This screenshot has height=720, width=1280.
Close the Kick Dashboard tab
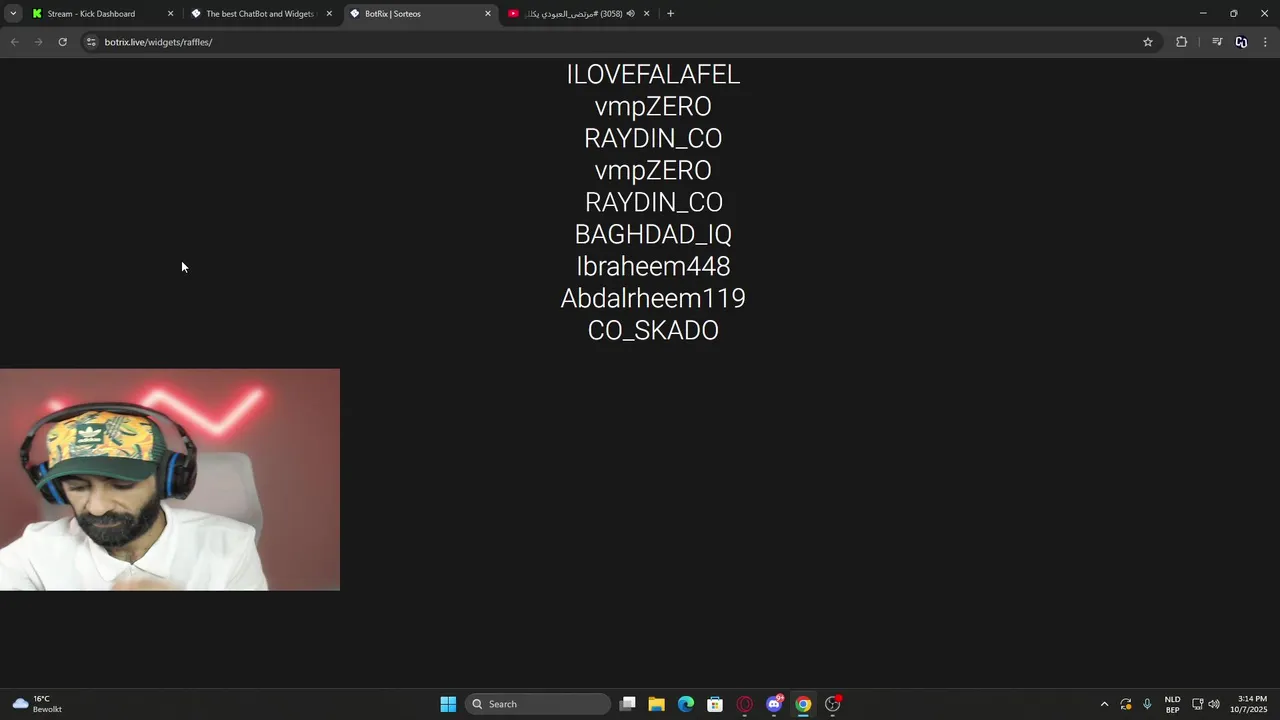pyautogui.click(x=170, y=14)
